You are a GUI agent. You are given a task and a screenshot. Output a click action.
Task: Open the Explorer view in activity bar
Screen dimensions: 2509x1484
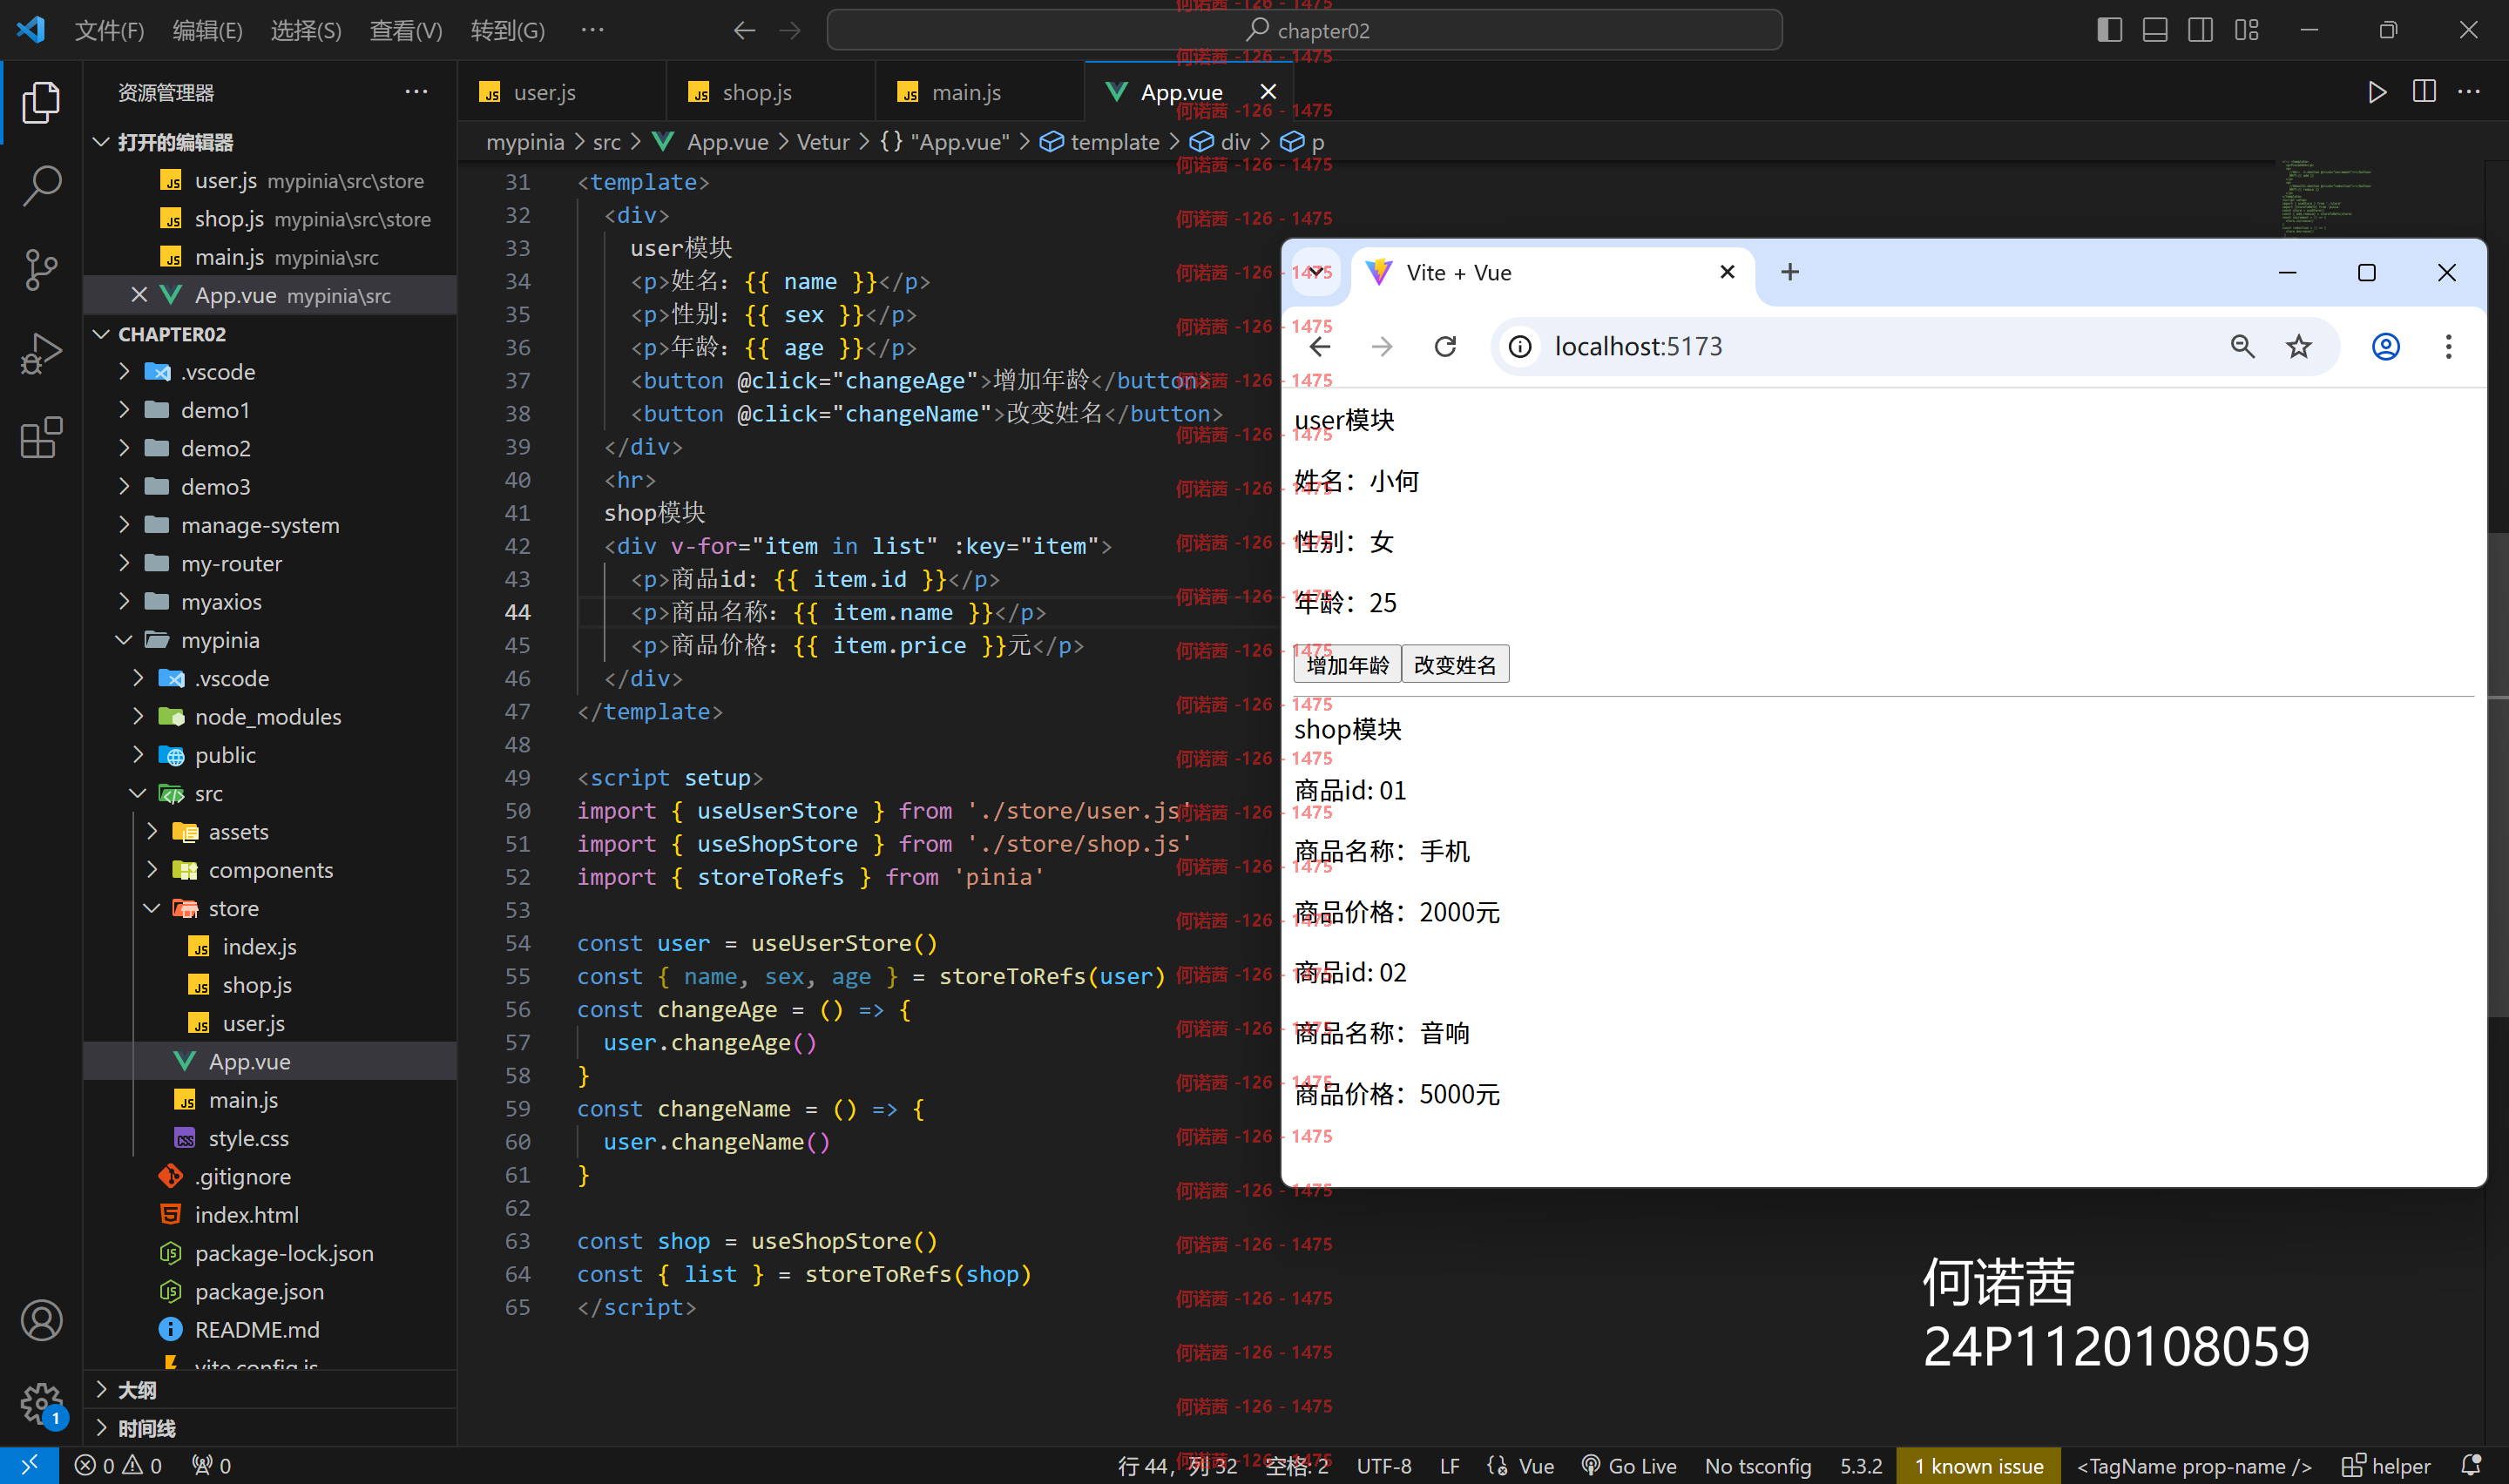pyautogui.click(x=41, y=102)
